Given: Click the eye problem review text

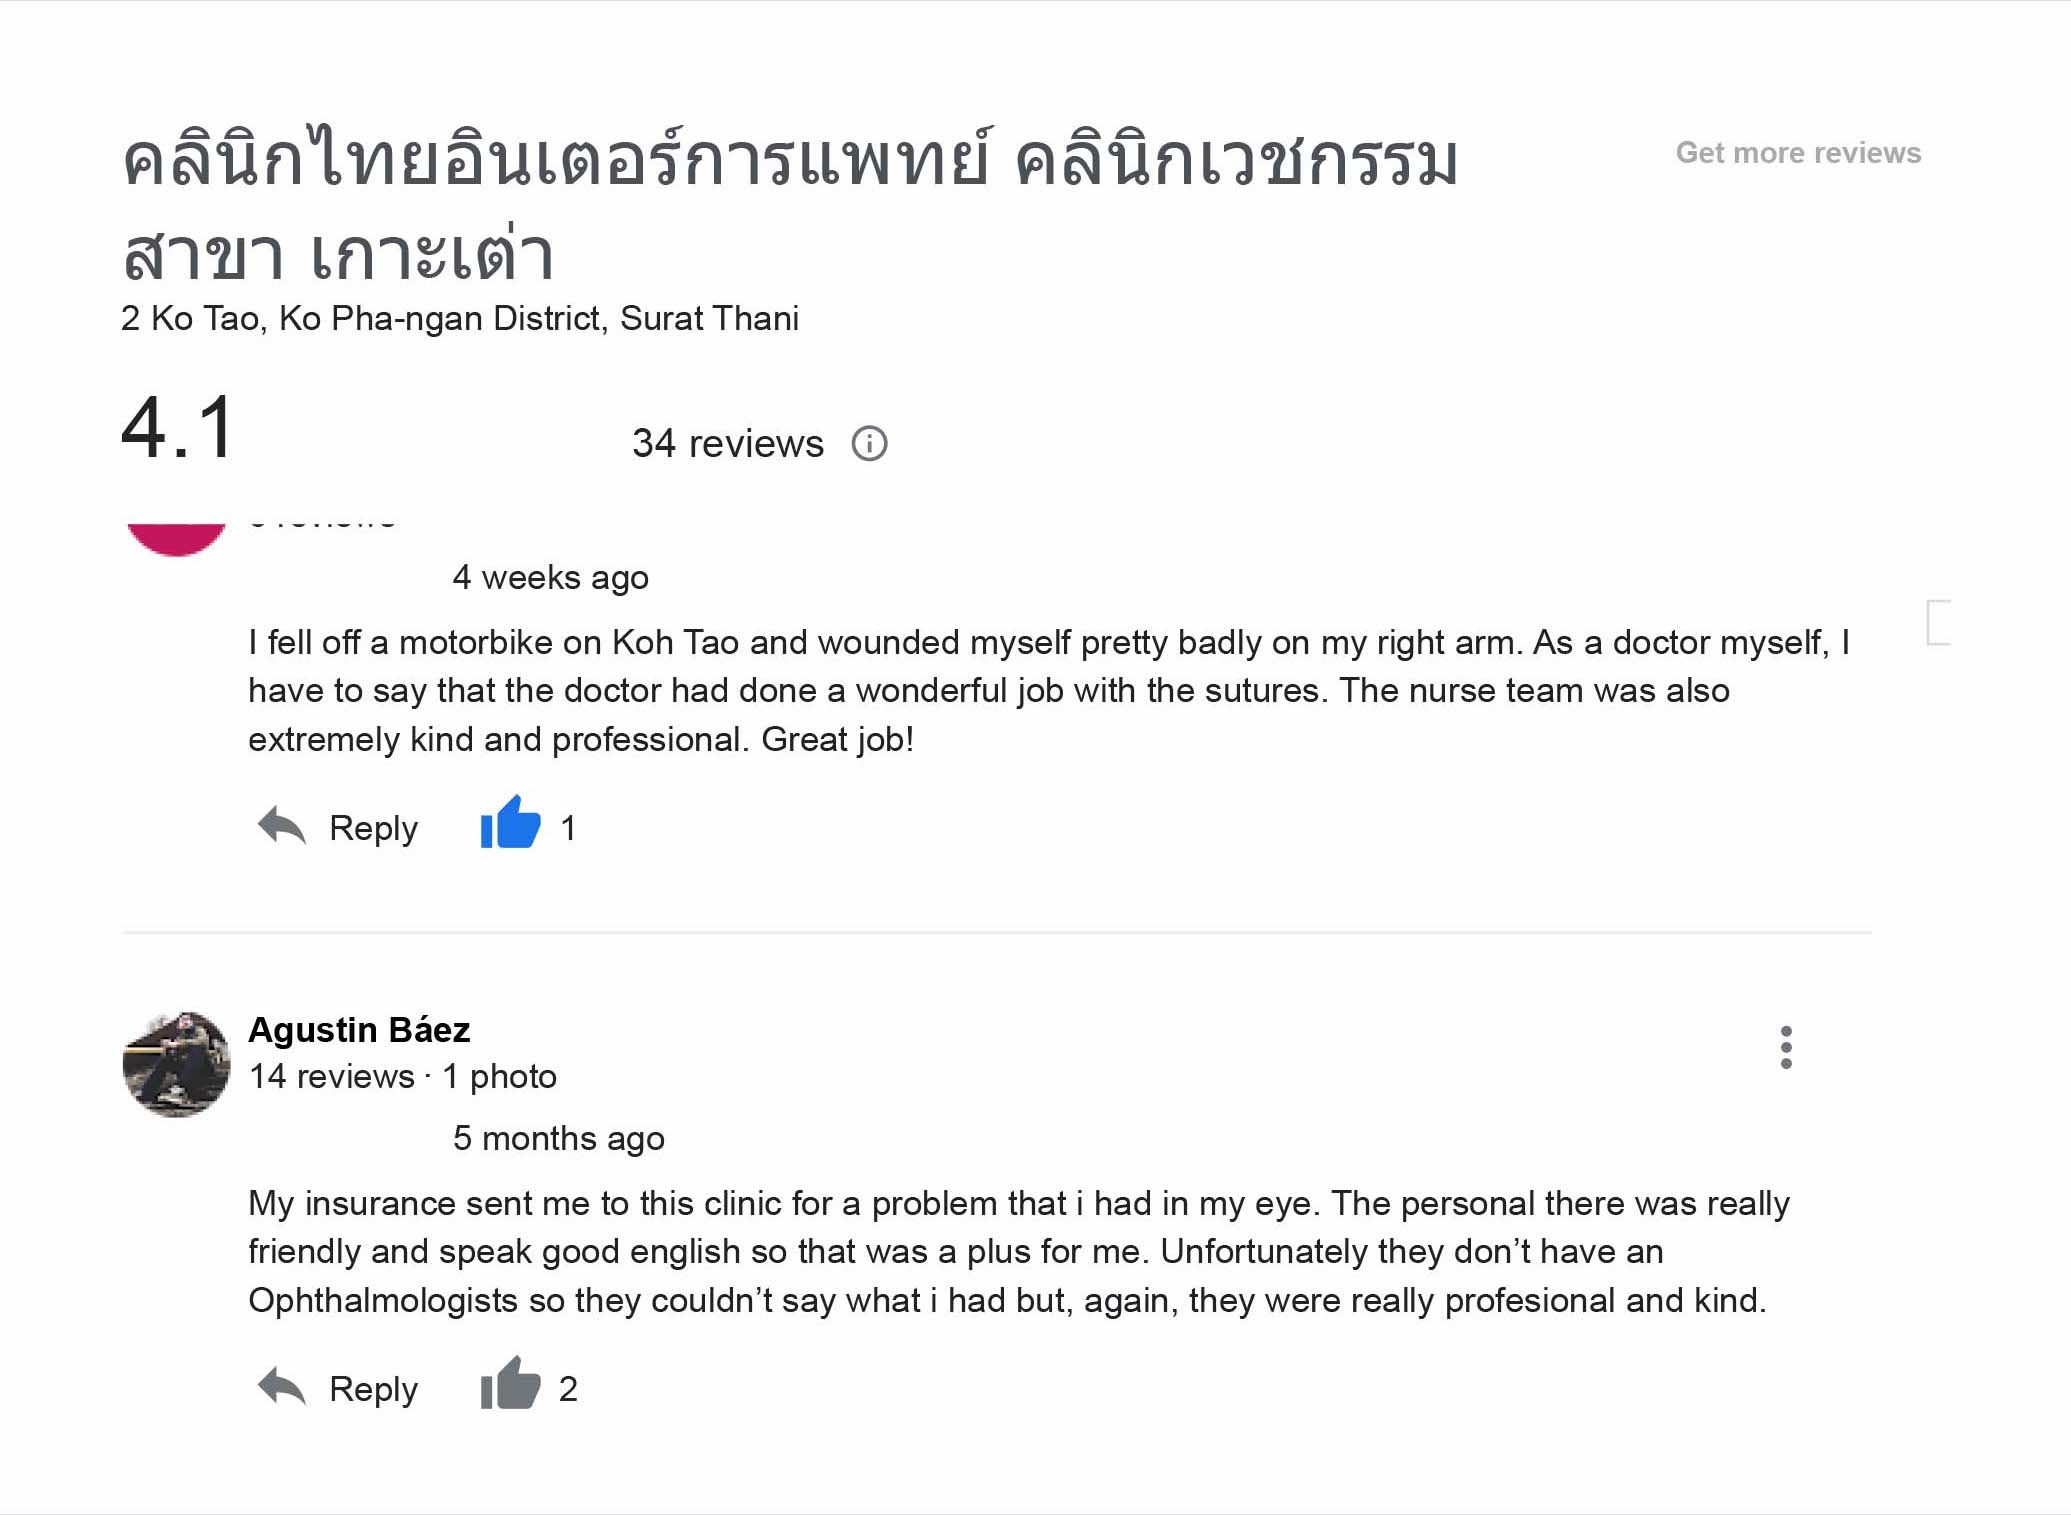Looking at the screenshot, I should click(x=1018, y=1251).
